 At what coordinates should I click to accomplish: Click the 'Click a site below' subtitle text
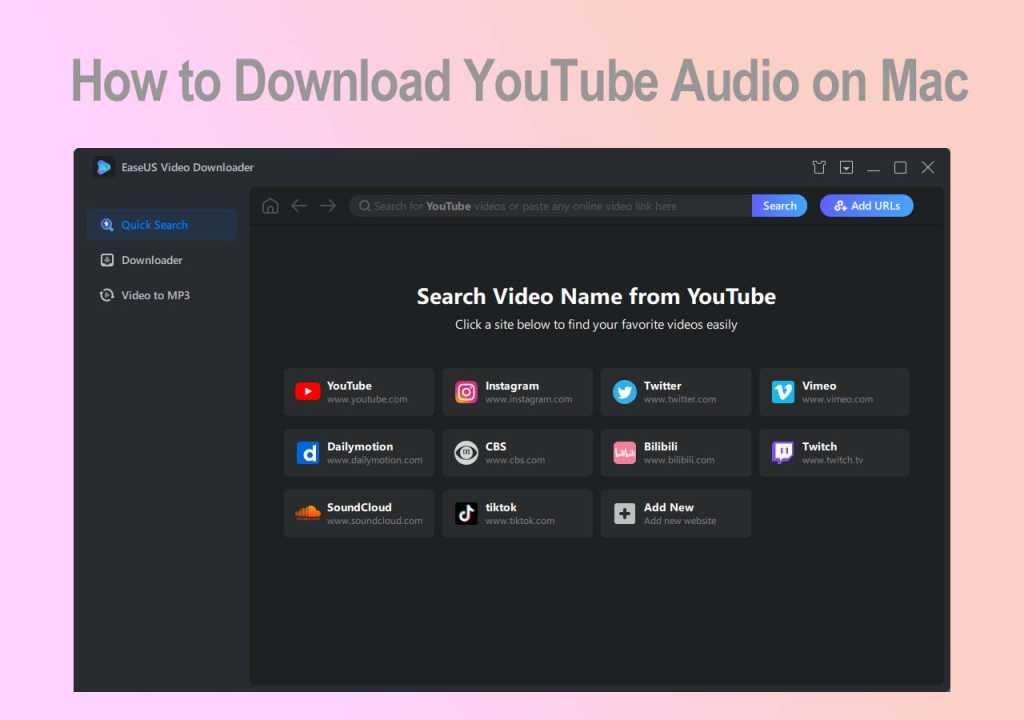596,325
